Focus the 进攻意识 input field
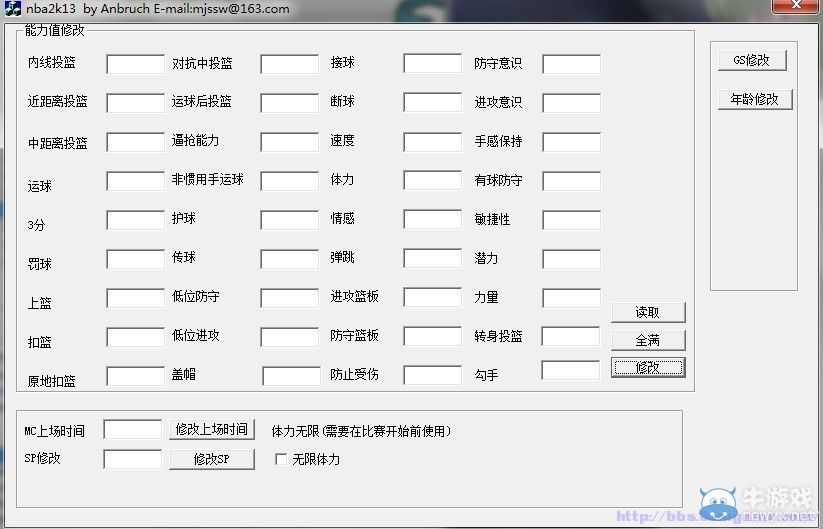 pos(572,103)
